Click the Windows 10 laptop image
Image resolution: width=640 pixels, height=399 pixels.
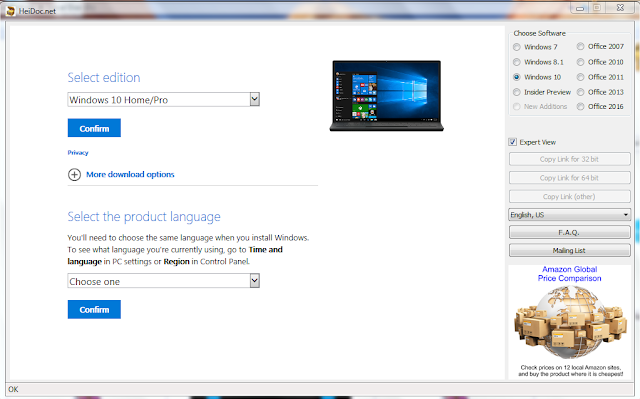pyautogui.click(x=387, y=96)
